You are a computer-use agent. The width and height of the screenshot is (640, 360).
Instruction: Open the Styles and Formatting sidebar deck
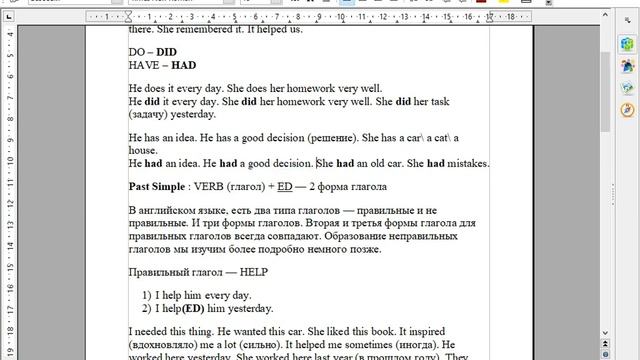(627, 66)
